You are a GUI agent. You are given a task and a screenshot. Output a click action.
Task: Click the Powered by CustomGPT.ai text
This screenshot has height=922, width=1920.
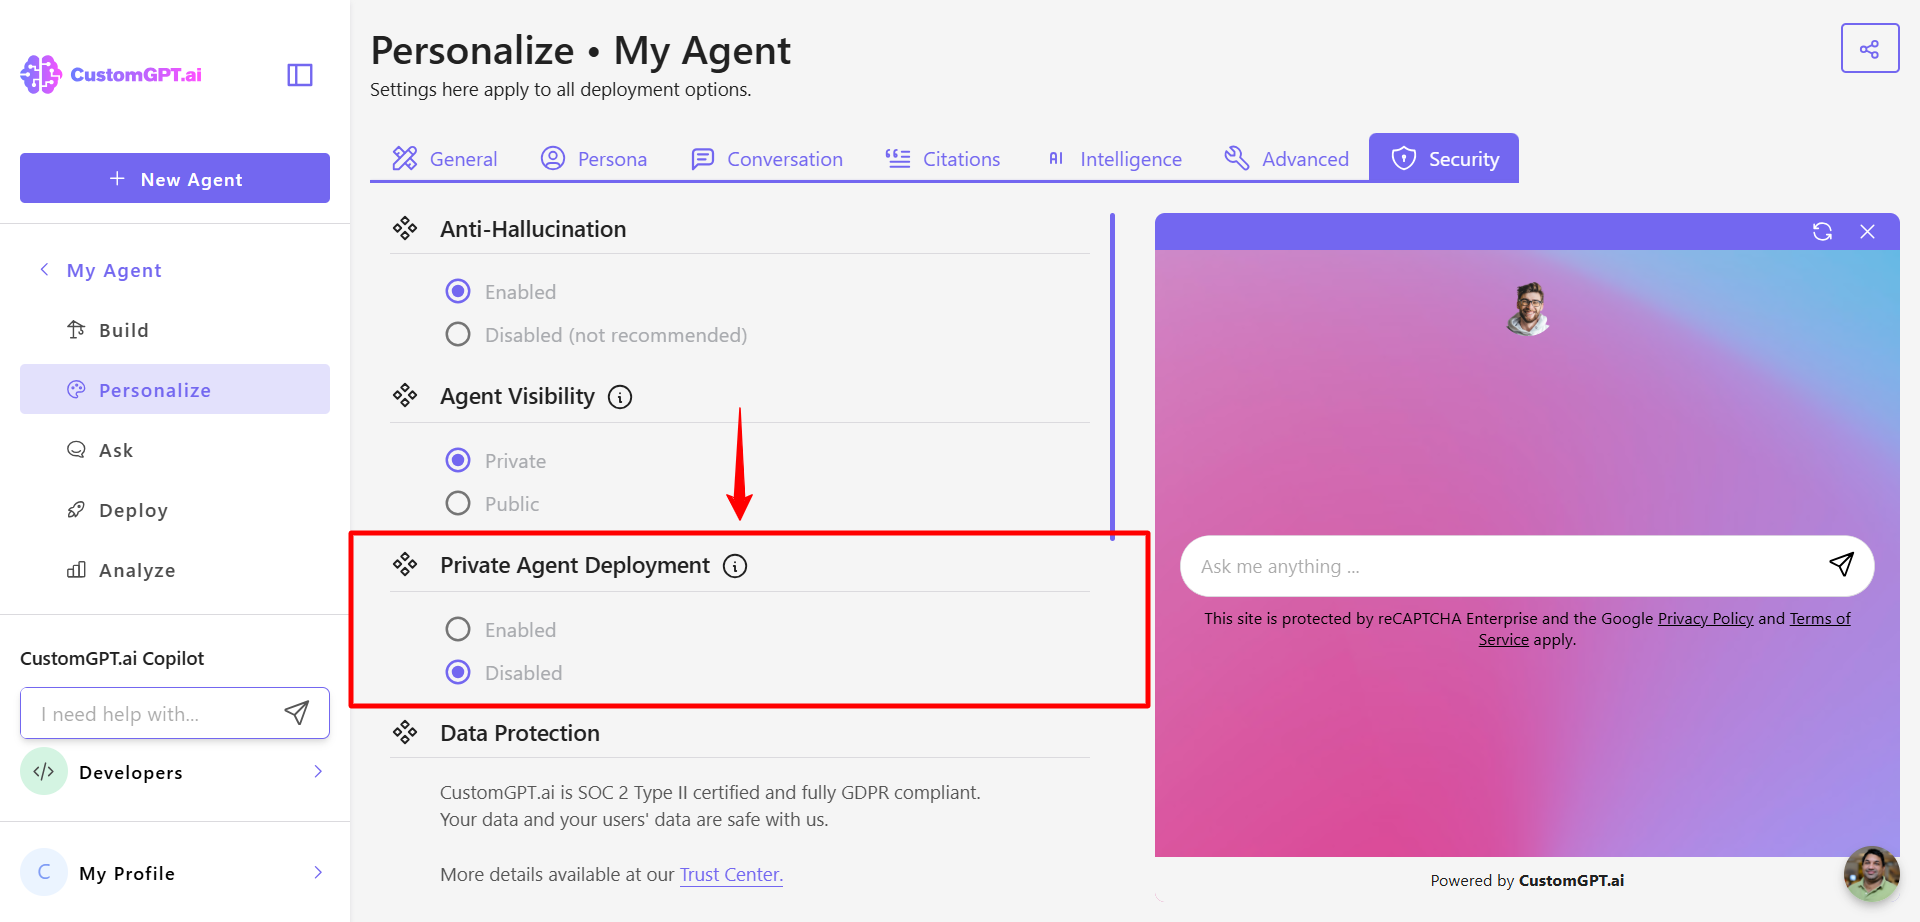tap(1527, 881)
